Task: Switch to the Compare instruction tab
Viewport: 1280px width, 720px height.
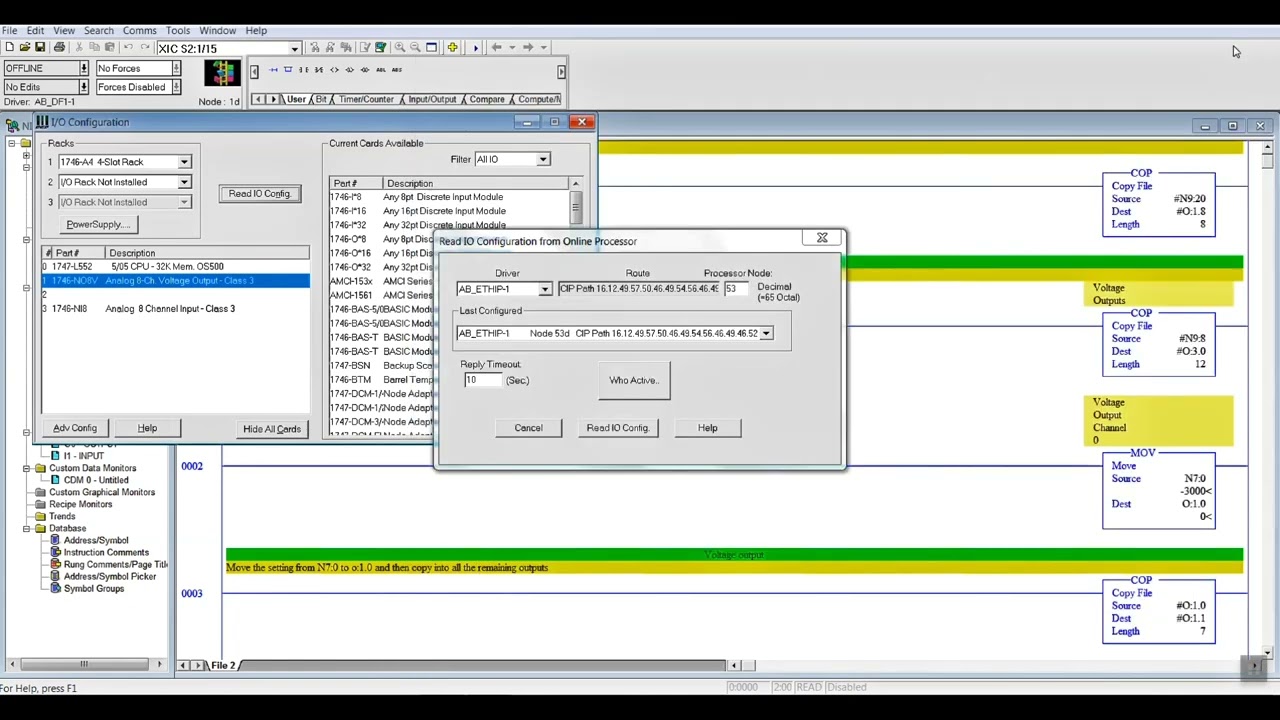Action: point(487,99)
